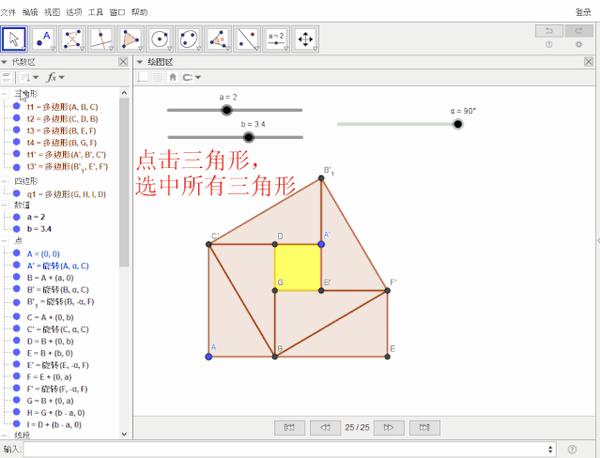Toggle visibility of triangle t3

click(x=16, y=130)
